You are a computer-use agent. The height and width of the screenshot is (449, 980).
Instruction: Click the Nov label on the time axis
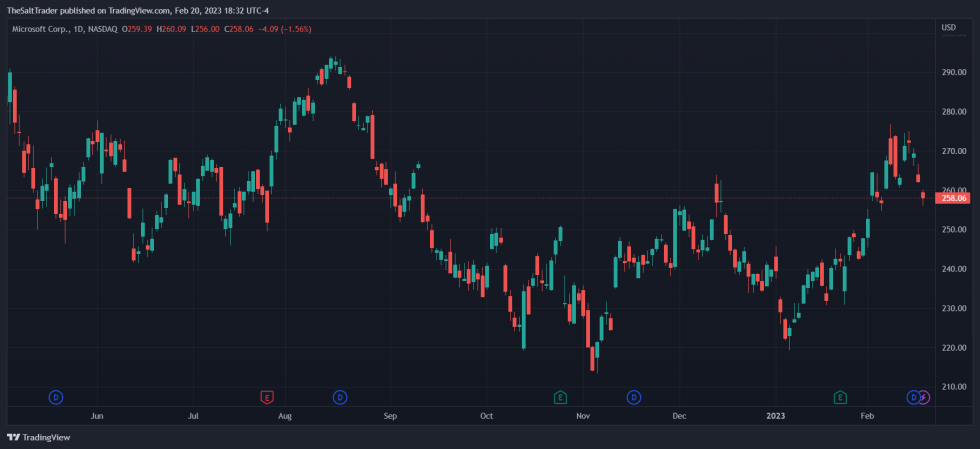[x=584, y=414]
